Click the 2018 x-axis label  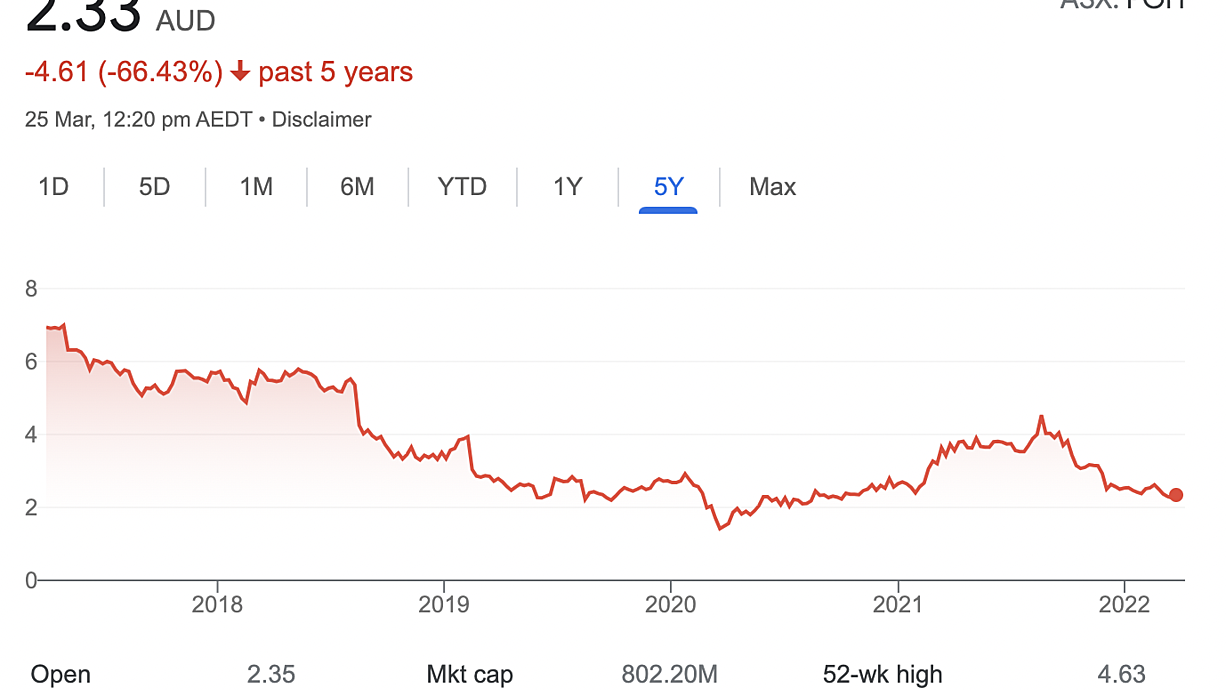pyautogui.click(x=217, y=605)
